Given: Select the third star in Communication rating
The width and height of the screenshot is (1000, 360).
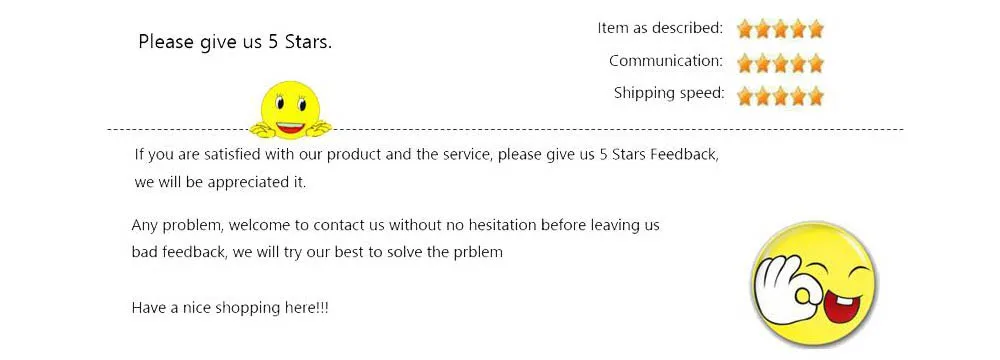Looking at the screenshot, I should (x=780, y=63).
